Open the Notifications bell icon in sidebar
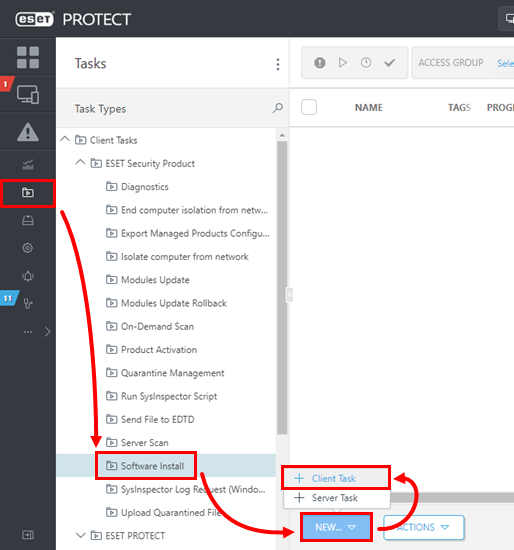 click(28, 276)
